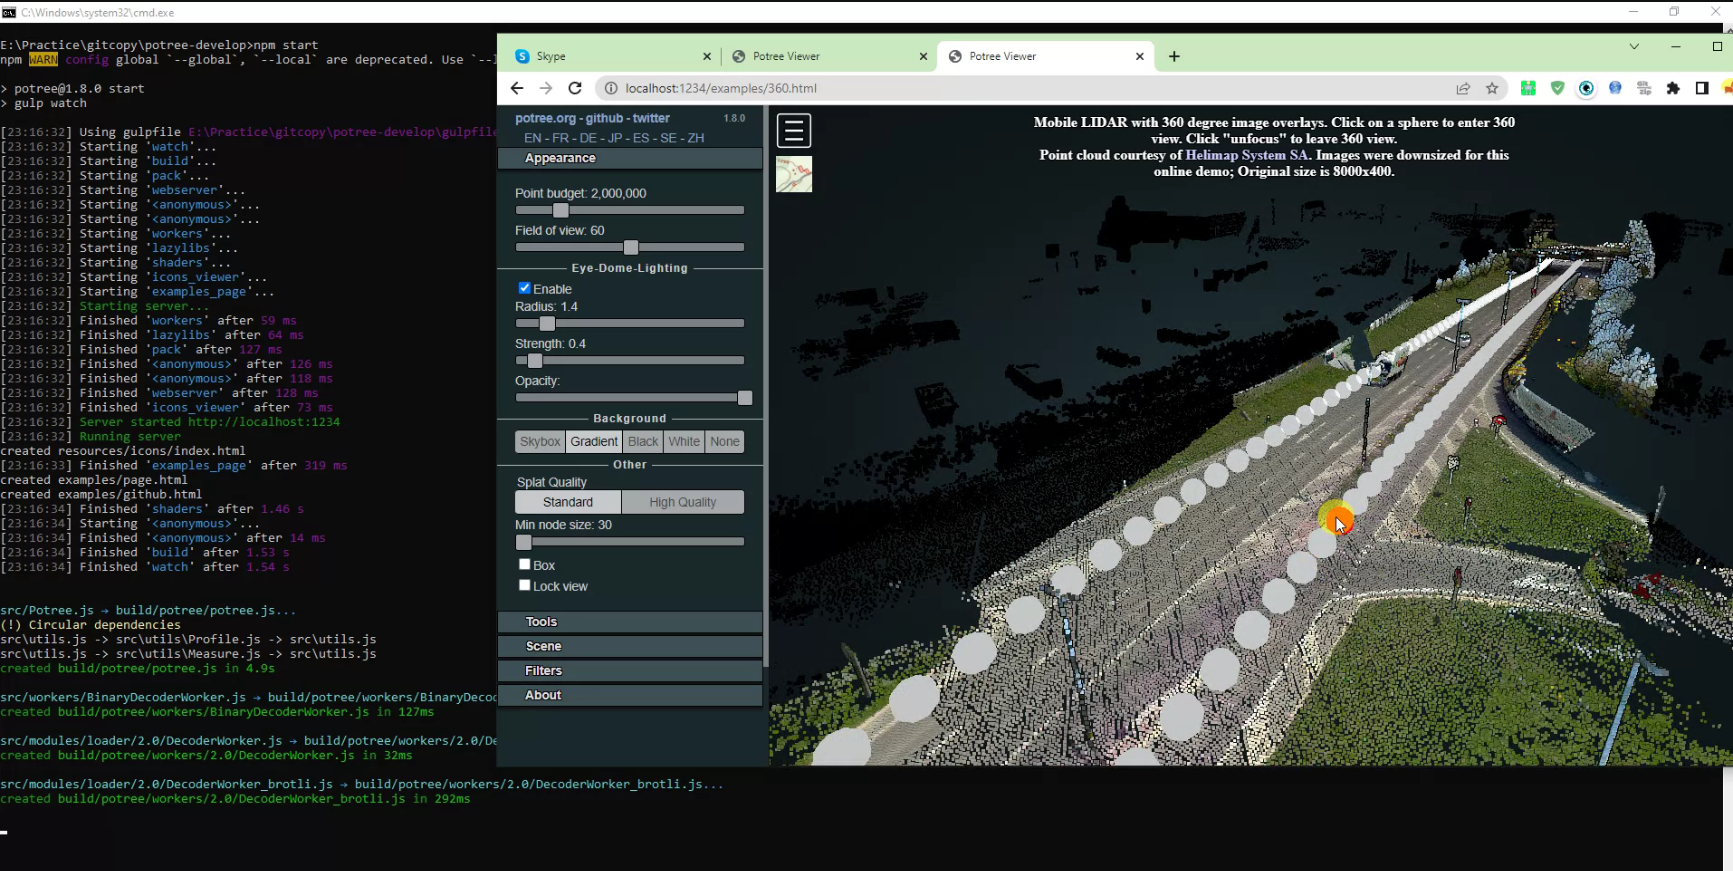
Task: Toggle the browser side panel icon
Action: click(1702, 88)
